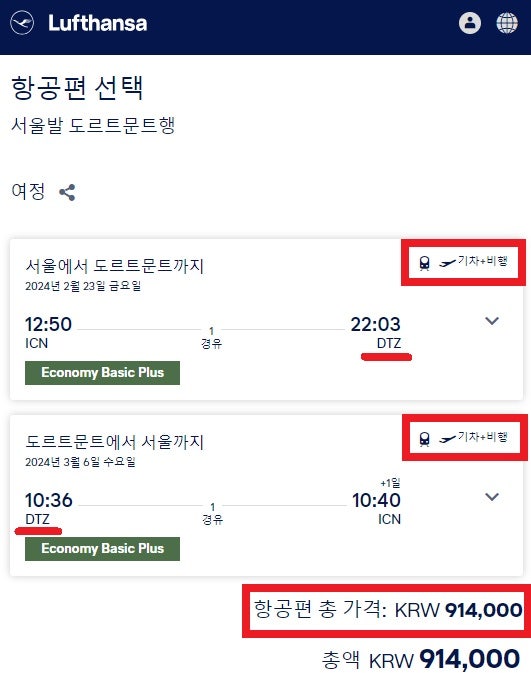Click the Lufthansa crane logo icon
The width and height of the screenshot is (531, 673).
click(22, 23)
